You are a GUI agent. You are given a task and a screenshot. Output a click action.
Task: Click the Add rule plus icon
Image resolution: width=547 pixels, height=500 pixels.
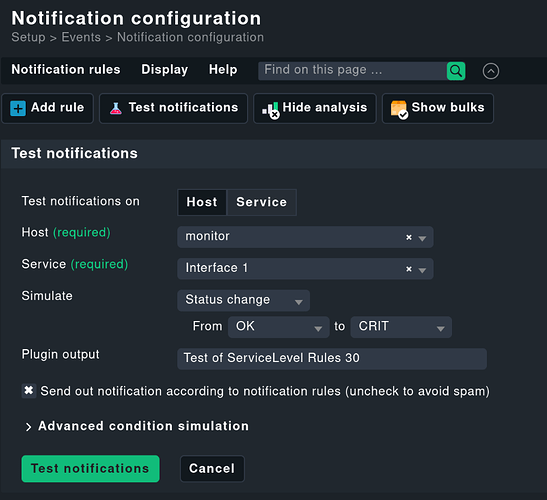point(18,108)
